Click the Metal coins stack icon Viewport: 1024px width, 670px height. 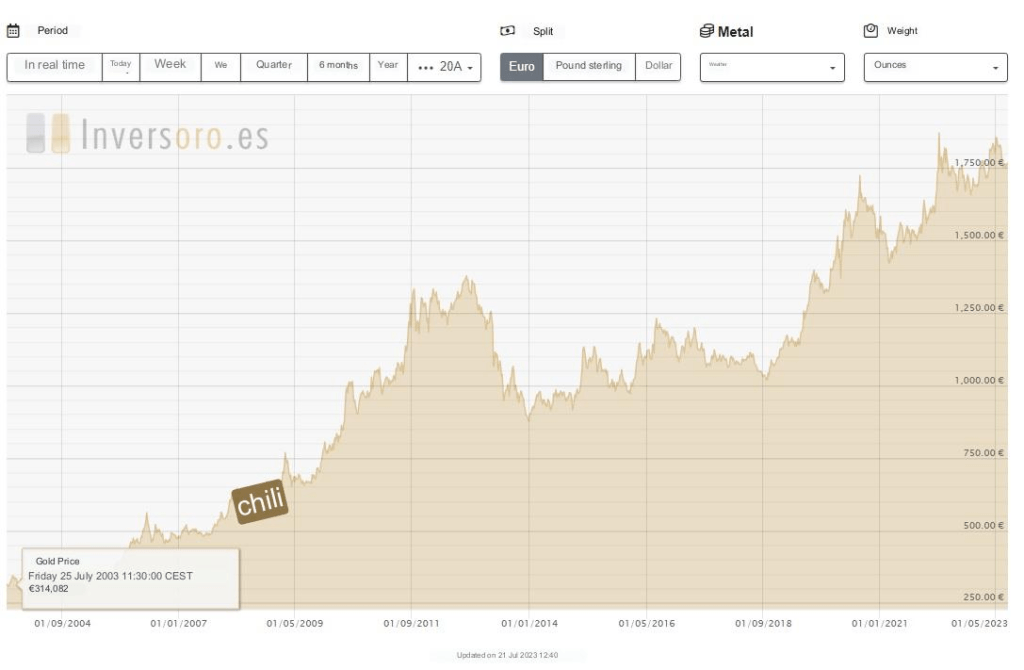(707, 31)
